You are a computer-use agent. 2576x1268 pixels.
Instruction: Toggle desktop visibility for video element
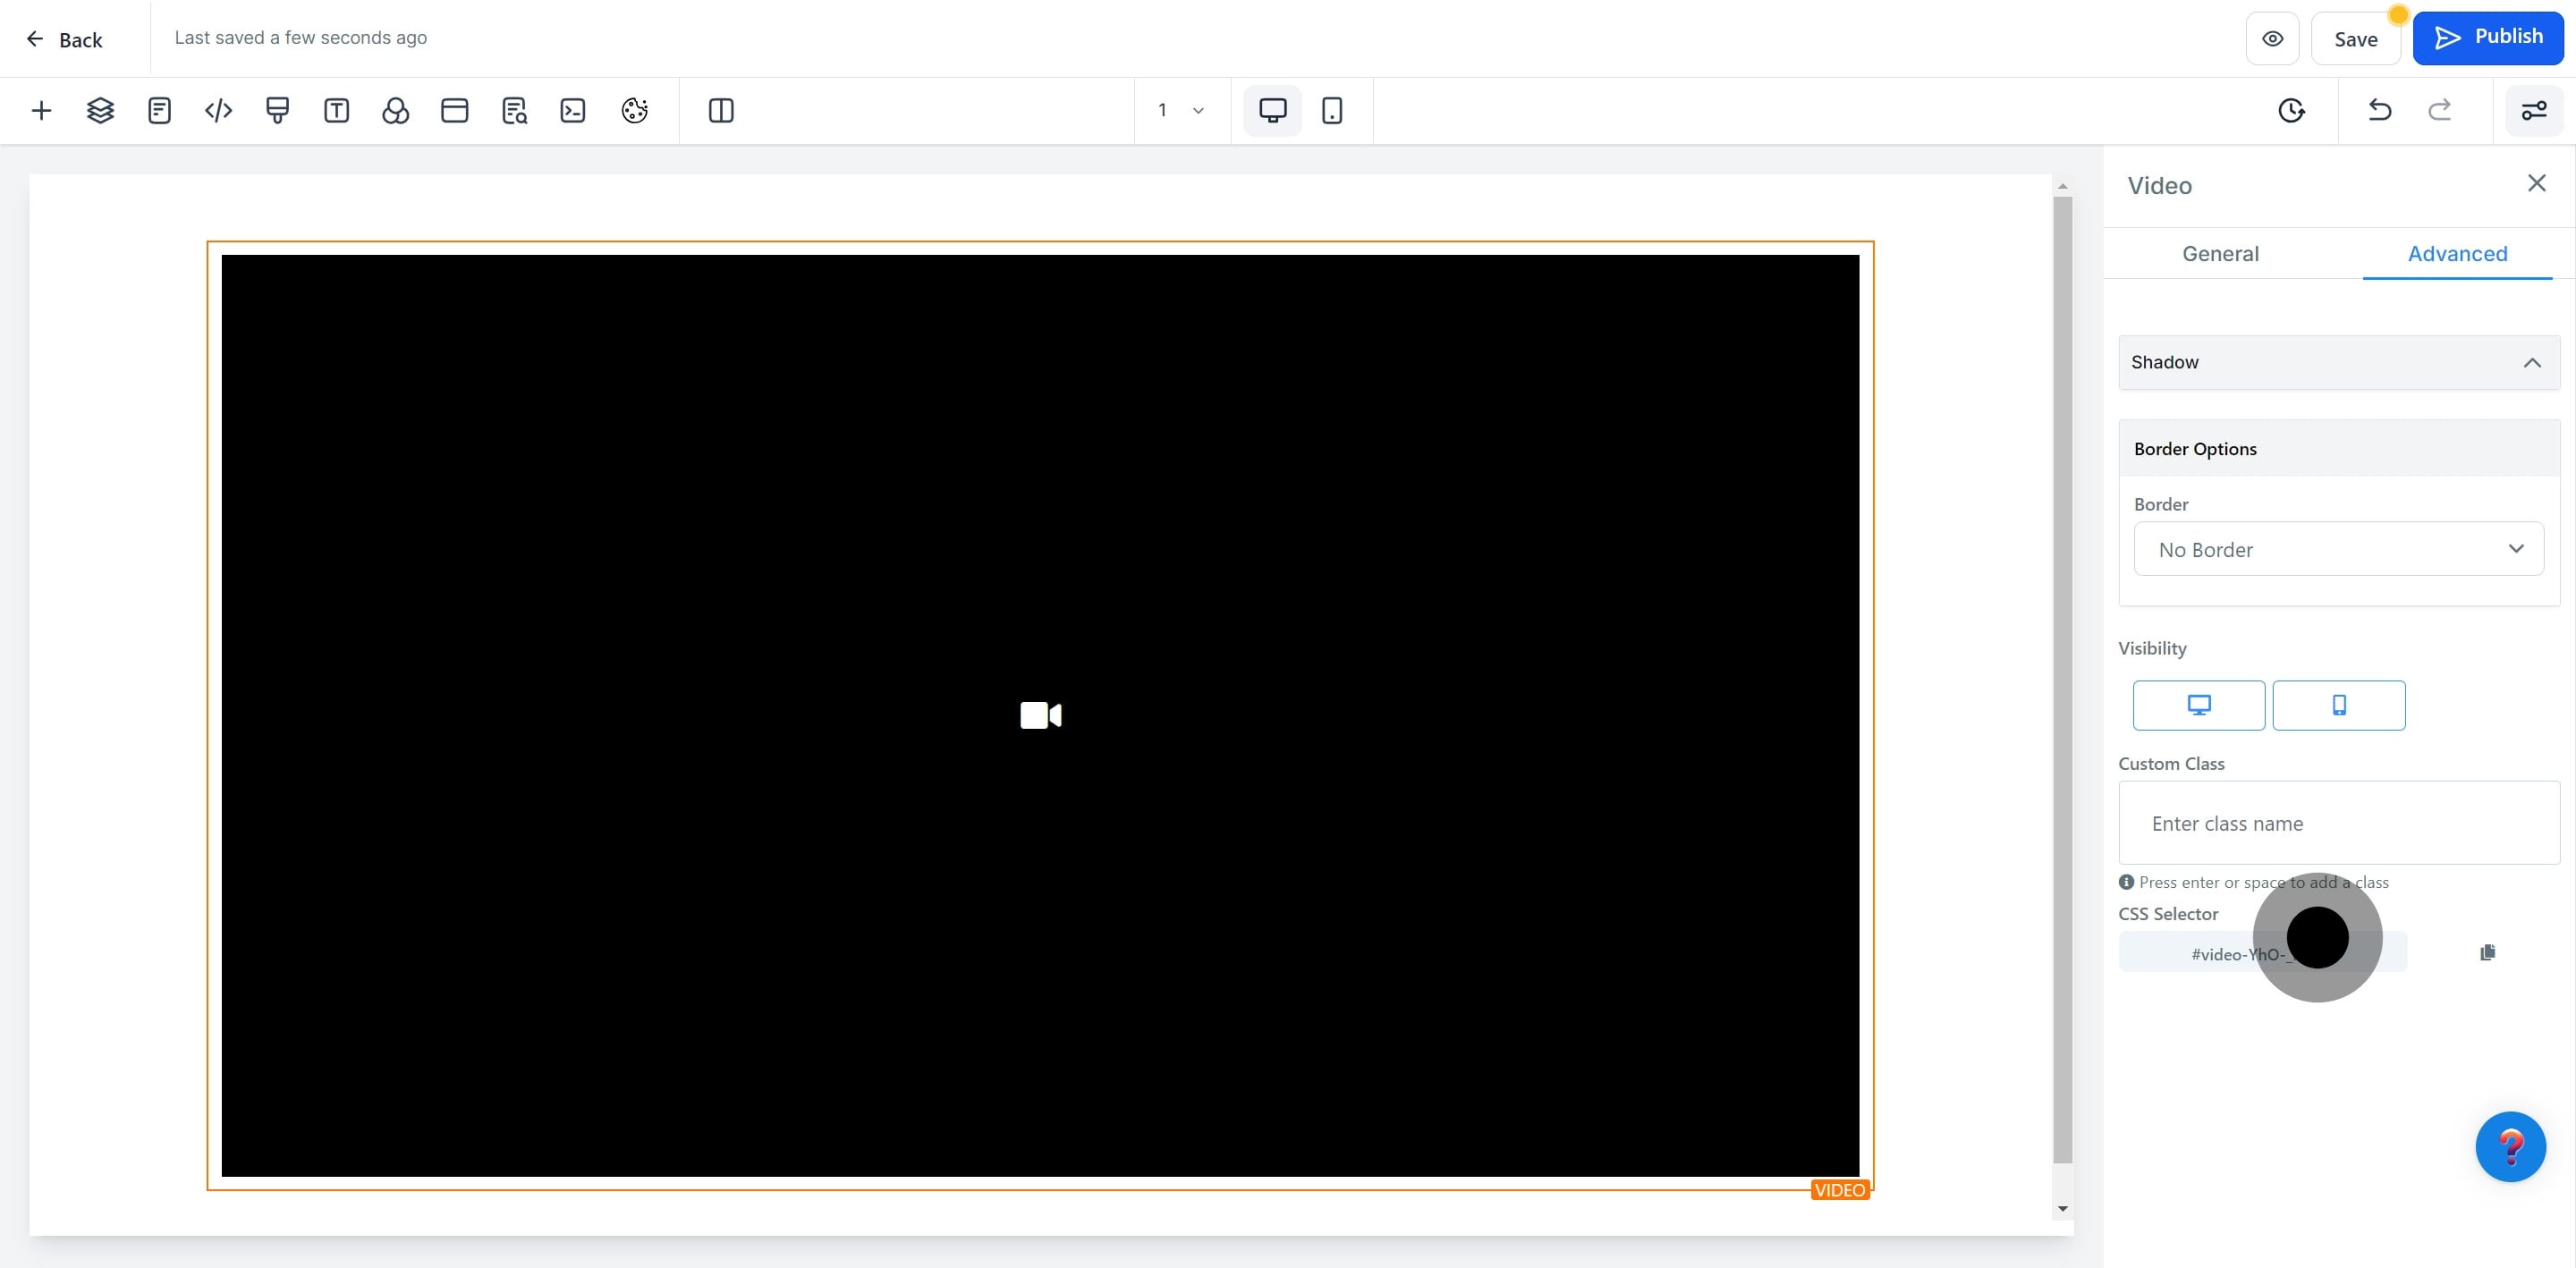point(2198,705)
